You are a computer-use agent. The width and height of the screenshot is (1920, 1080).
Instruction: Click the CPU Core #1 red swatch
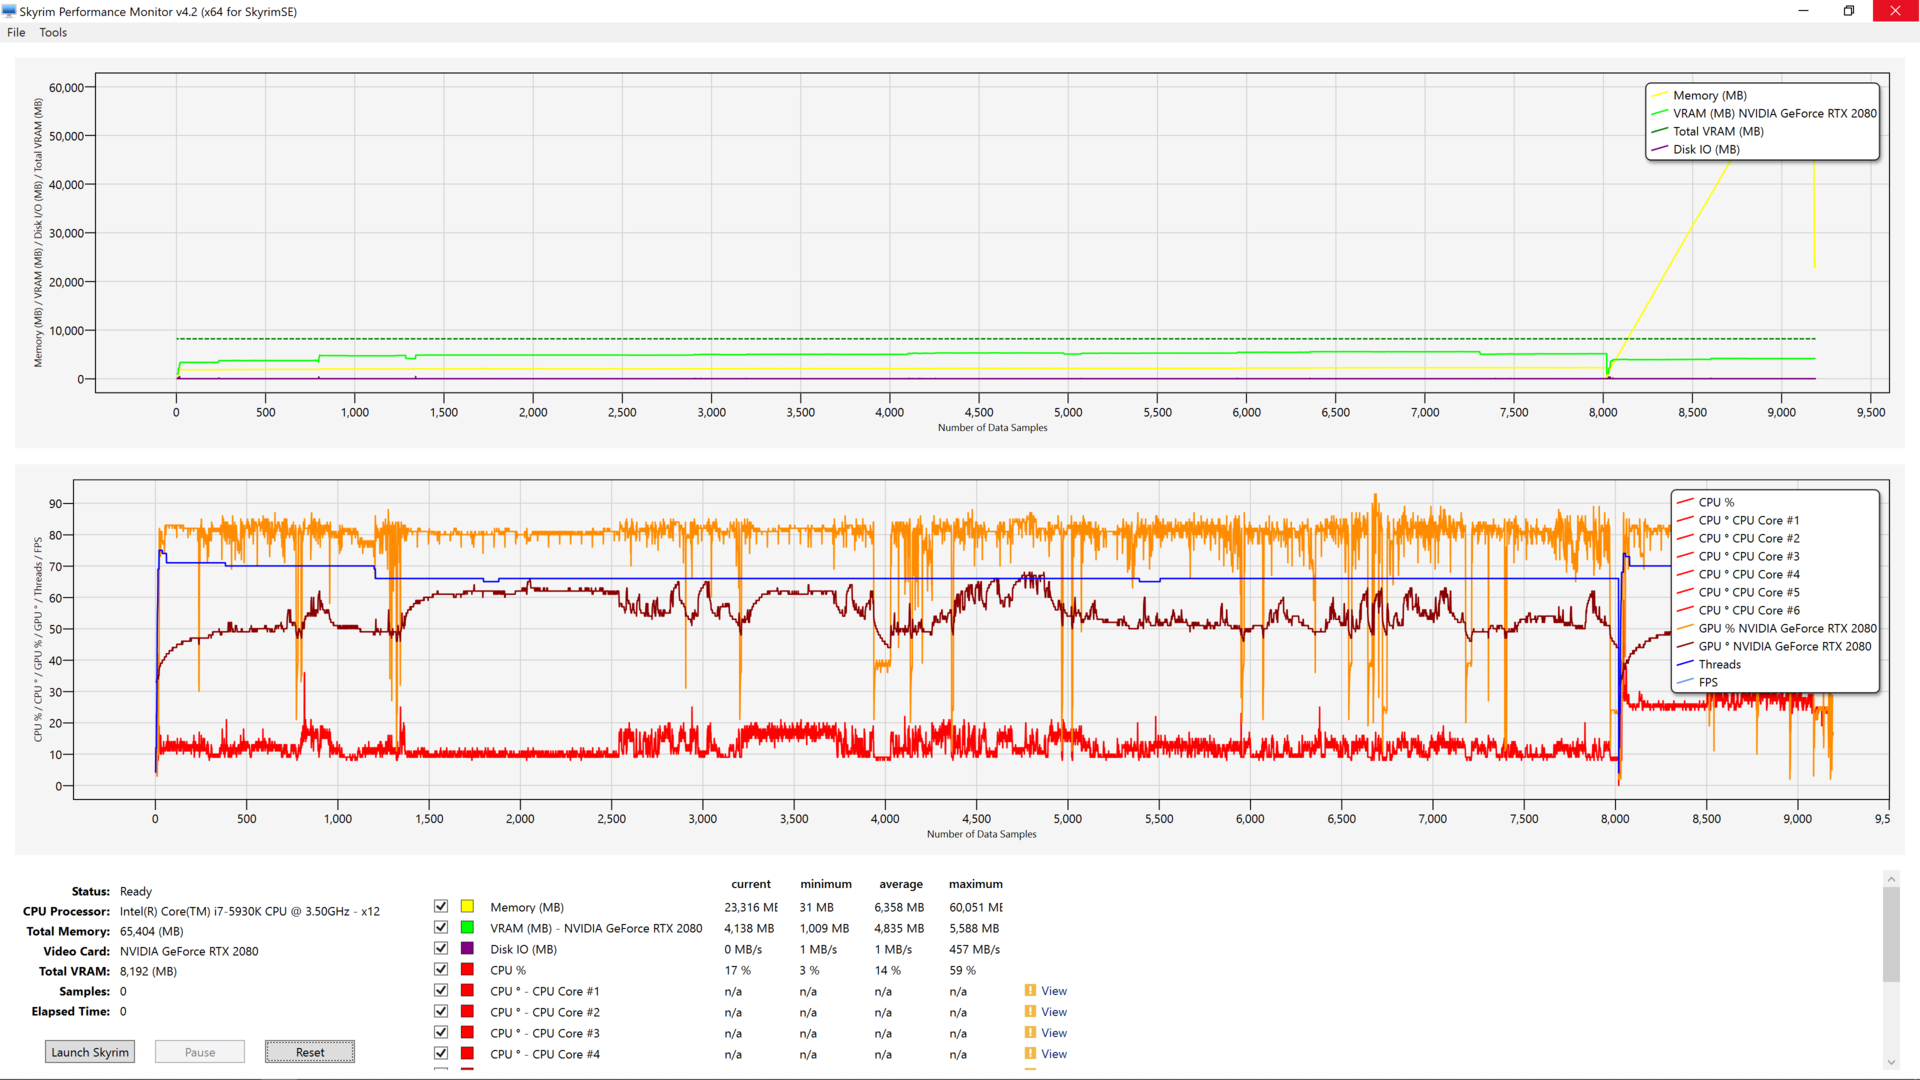tap(467, 990)
